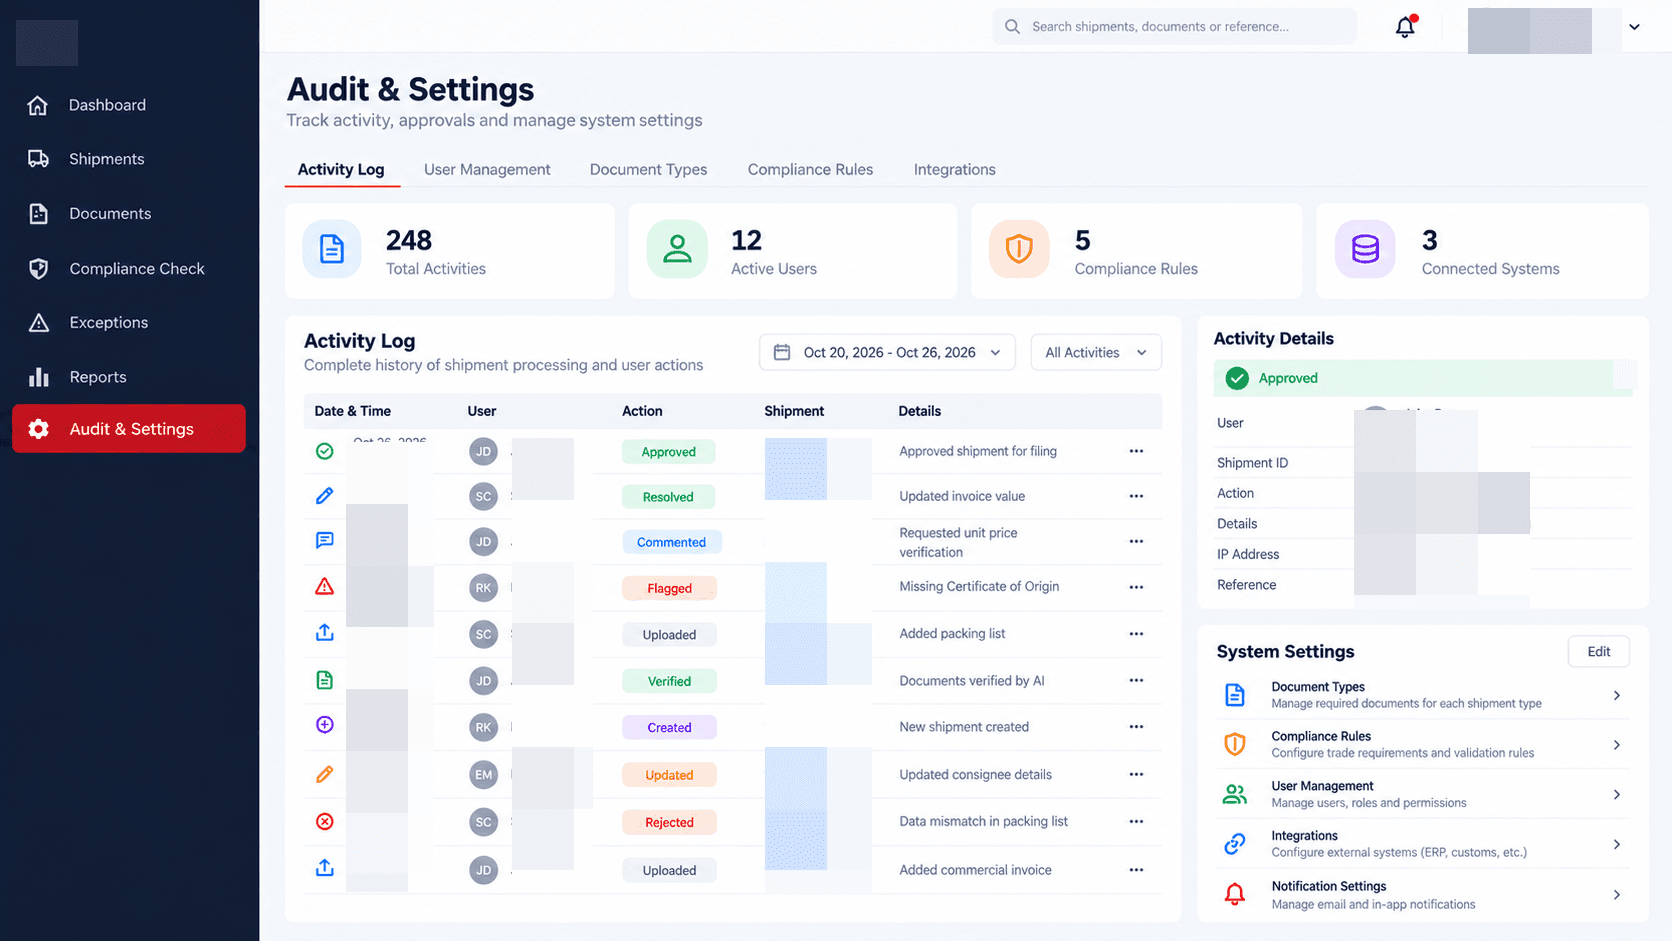Viewport: 1672px width, 941px height.
Task: Click the Connected Systems database icon
Action: (x=1365, y=249)
